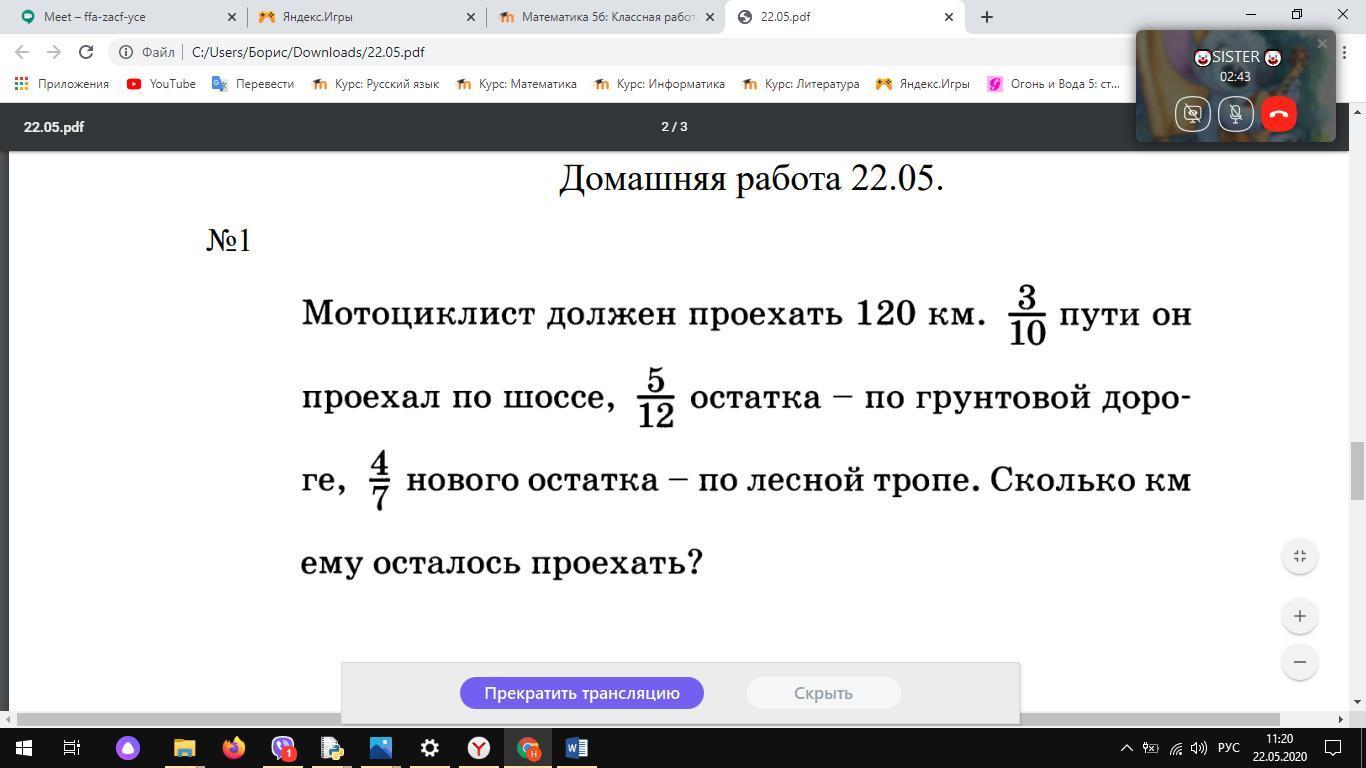The image size is (1366, 768).
Task: Close the SISTER call overlay
Action: point(1322,44)
